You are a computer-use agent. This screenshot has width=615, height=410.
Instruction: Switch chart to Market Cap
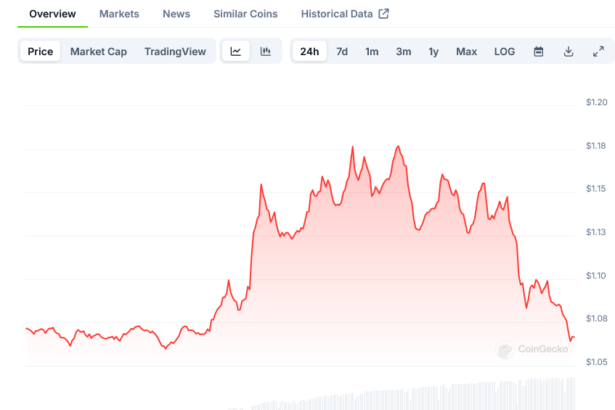pyautogui.click(x=97, y=51)
